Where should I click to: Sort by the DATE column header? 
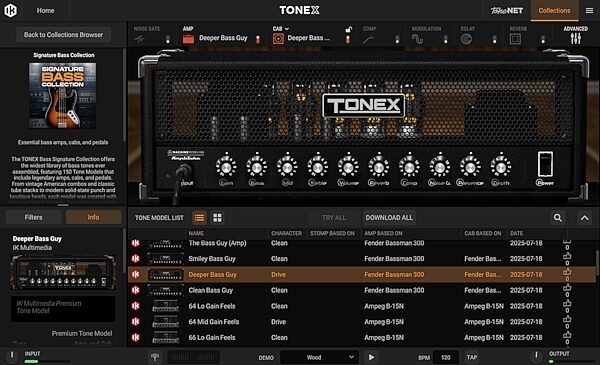[x=516, y=233]
